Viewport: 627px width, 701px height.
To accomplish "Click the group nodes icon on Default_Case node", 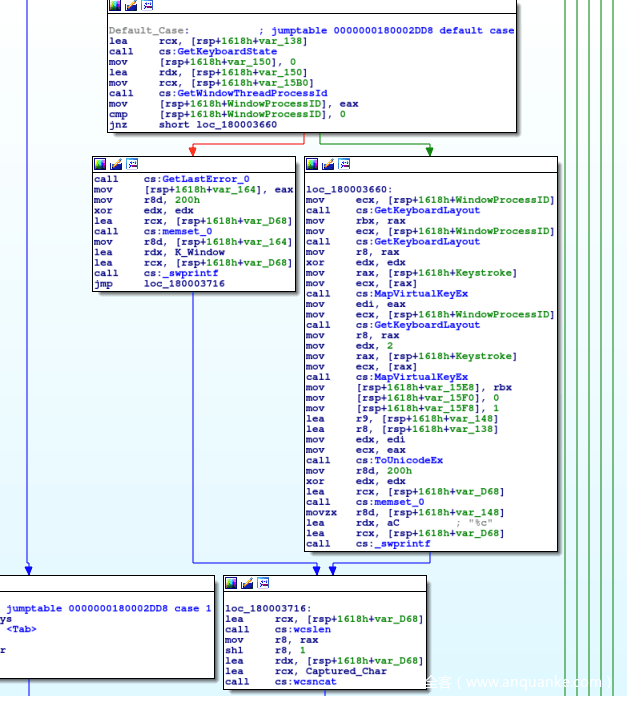I will [148, 6].
